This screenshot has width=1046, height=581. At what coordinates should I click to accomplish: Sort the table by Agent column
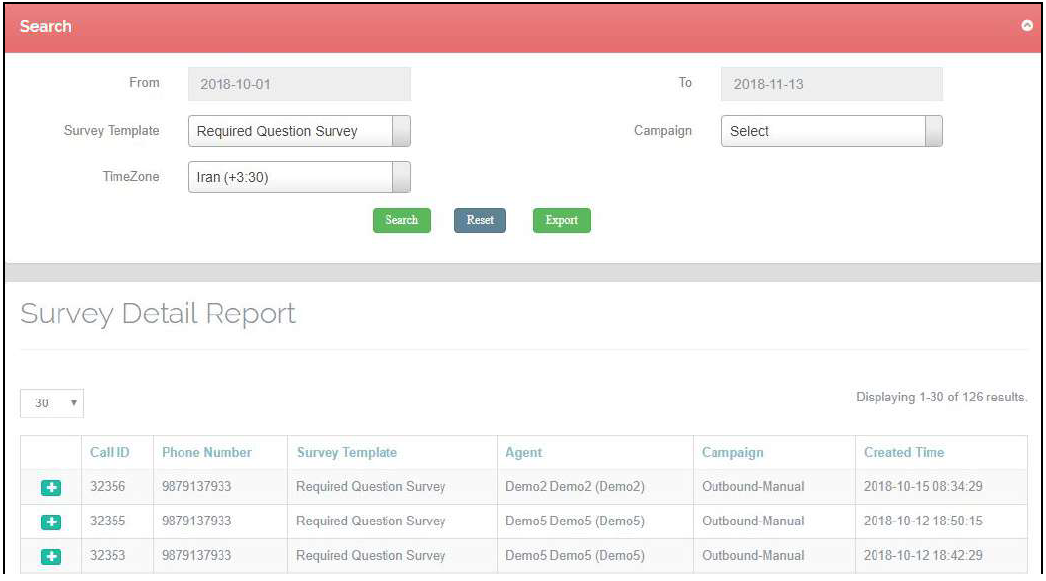[524, 453]
